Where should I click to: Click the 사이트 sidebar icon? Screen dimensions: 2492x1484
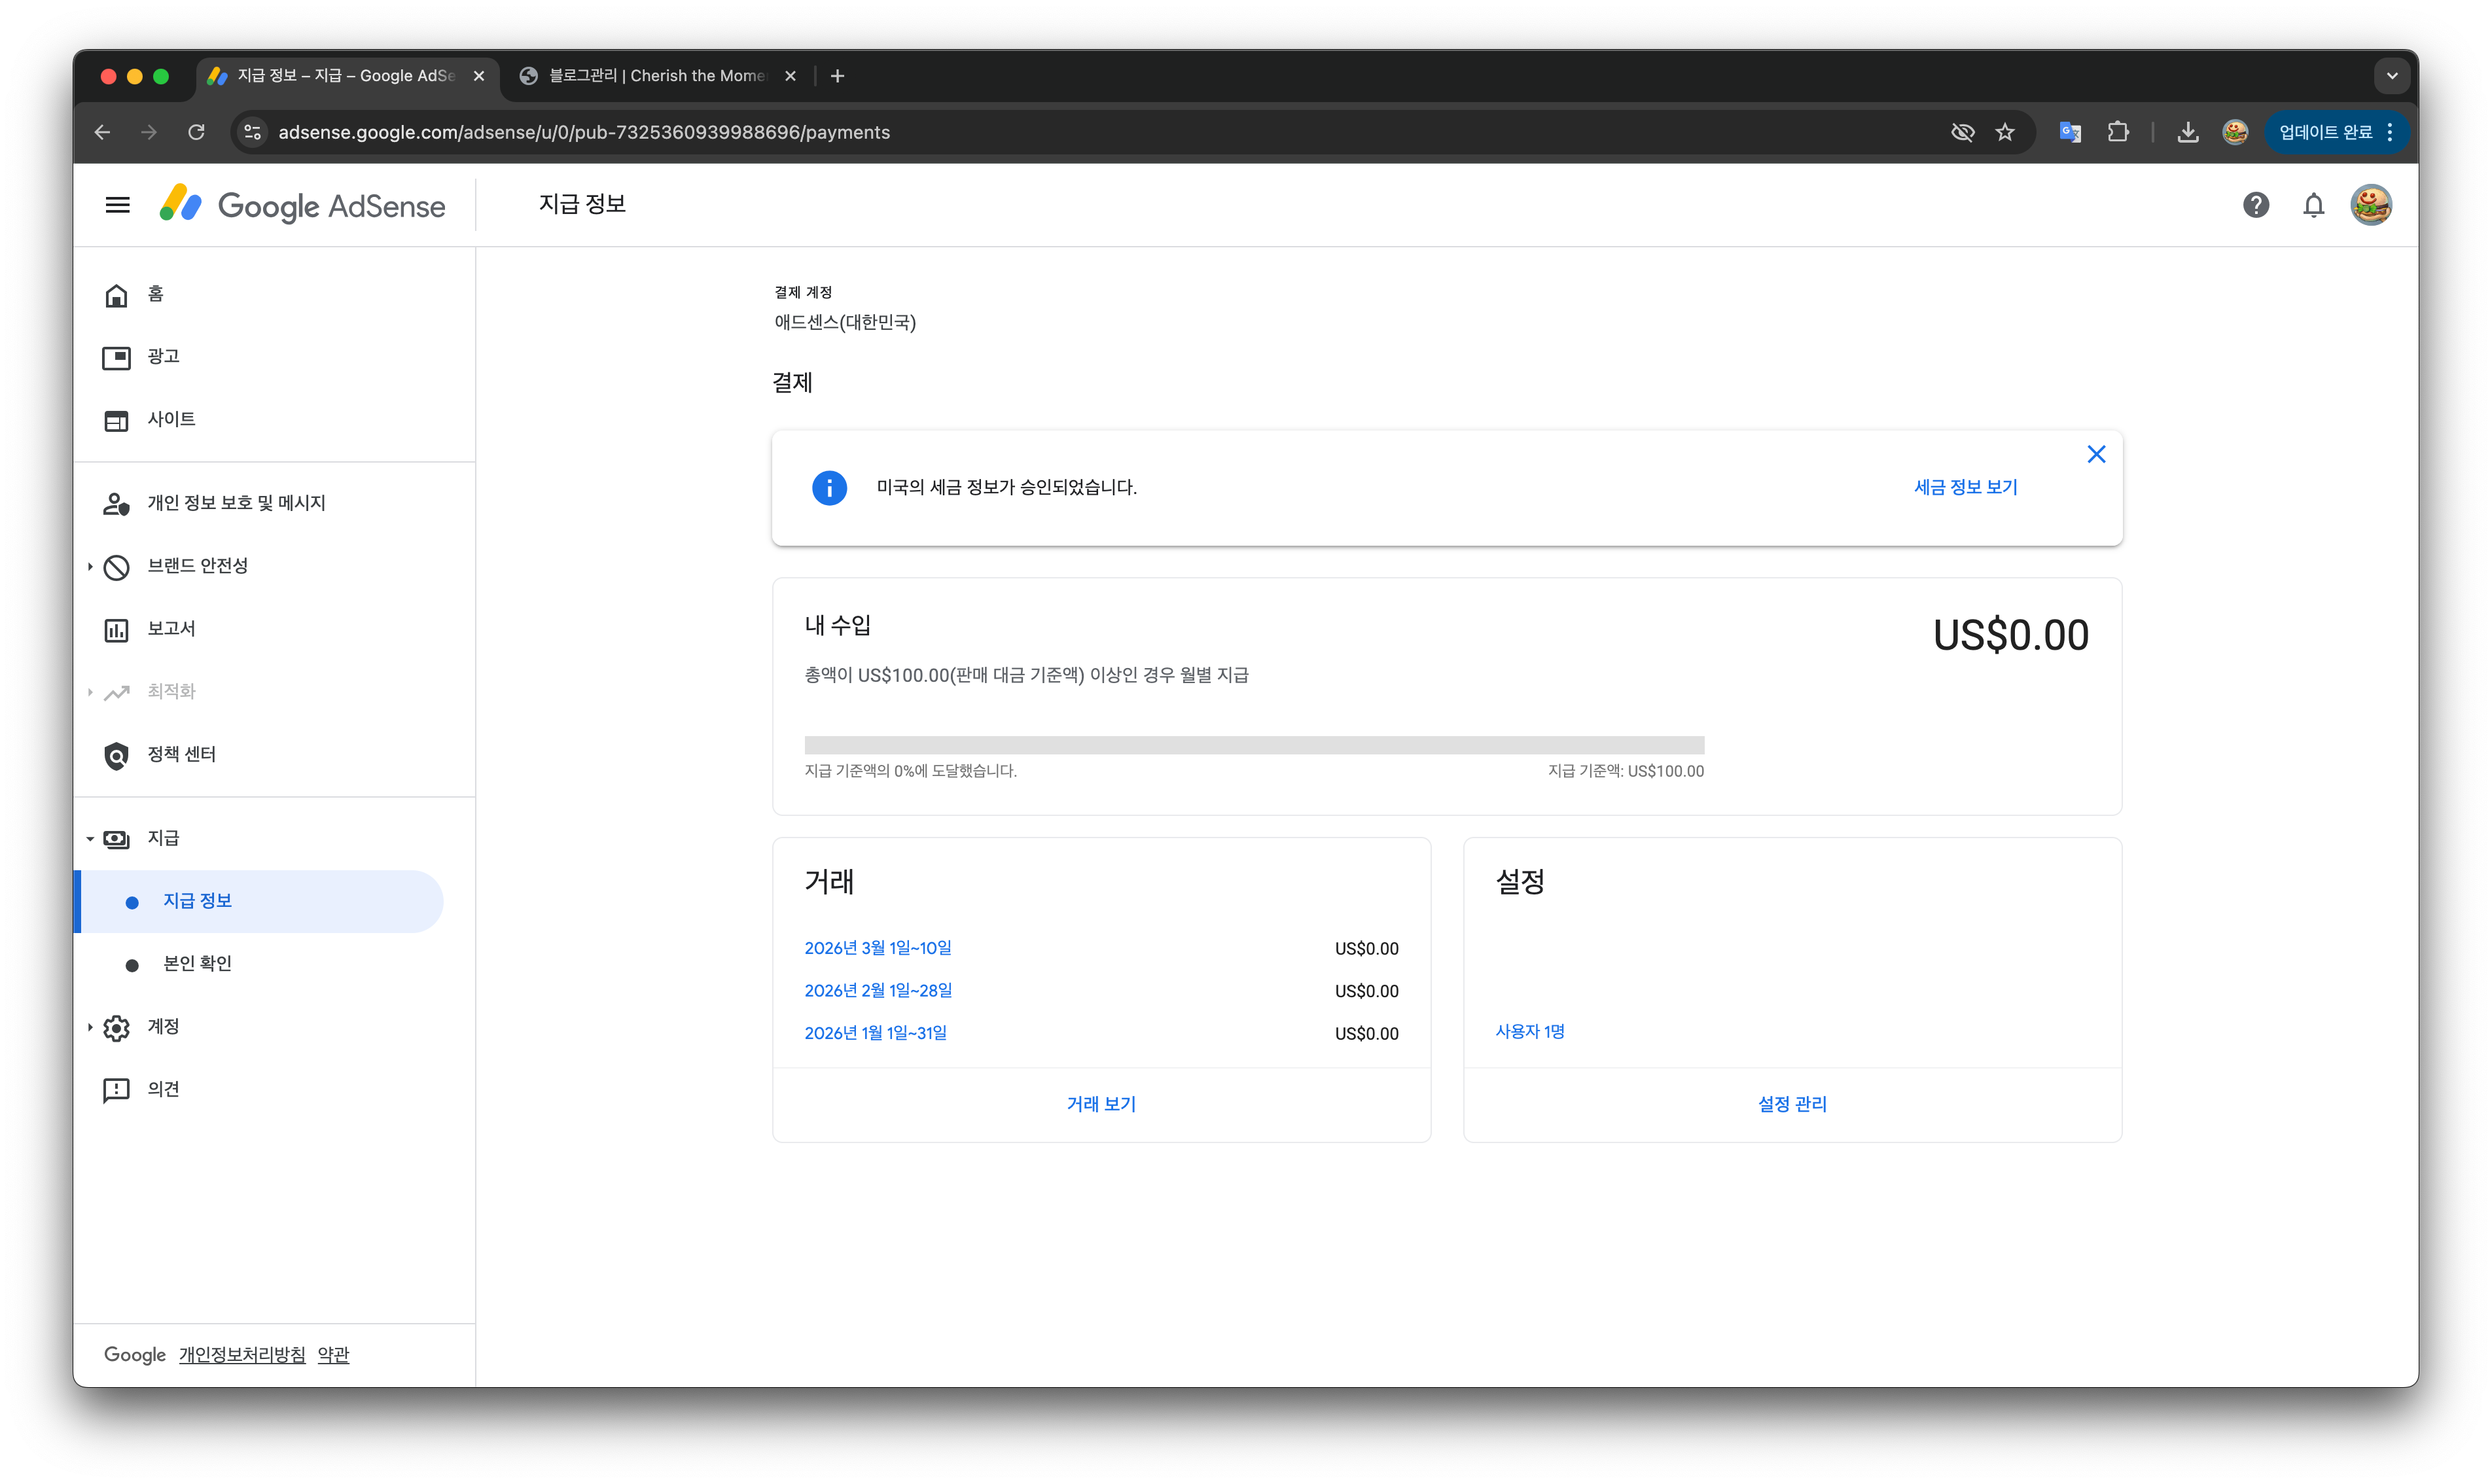pos(116,420)
